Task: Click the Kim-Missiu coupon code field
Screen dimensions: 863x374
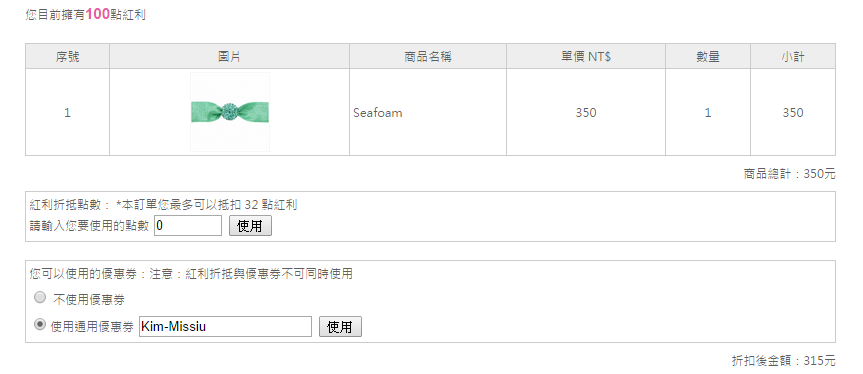Action: (x=225, y=327)
